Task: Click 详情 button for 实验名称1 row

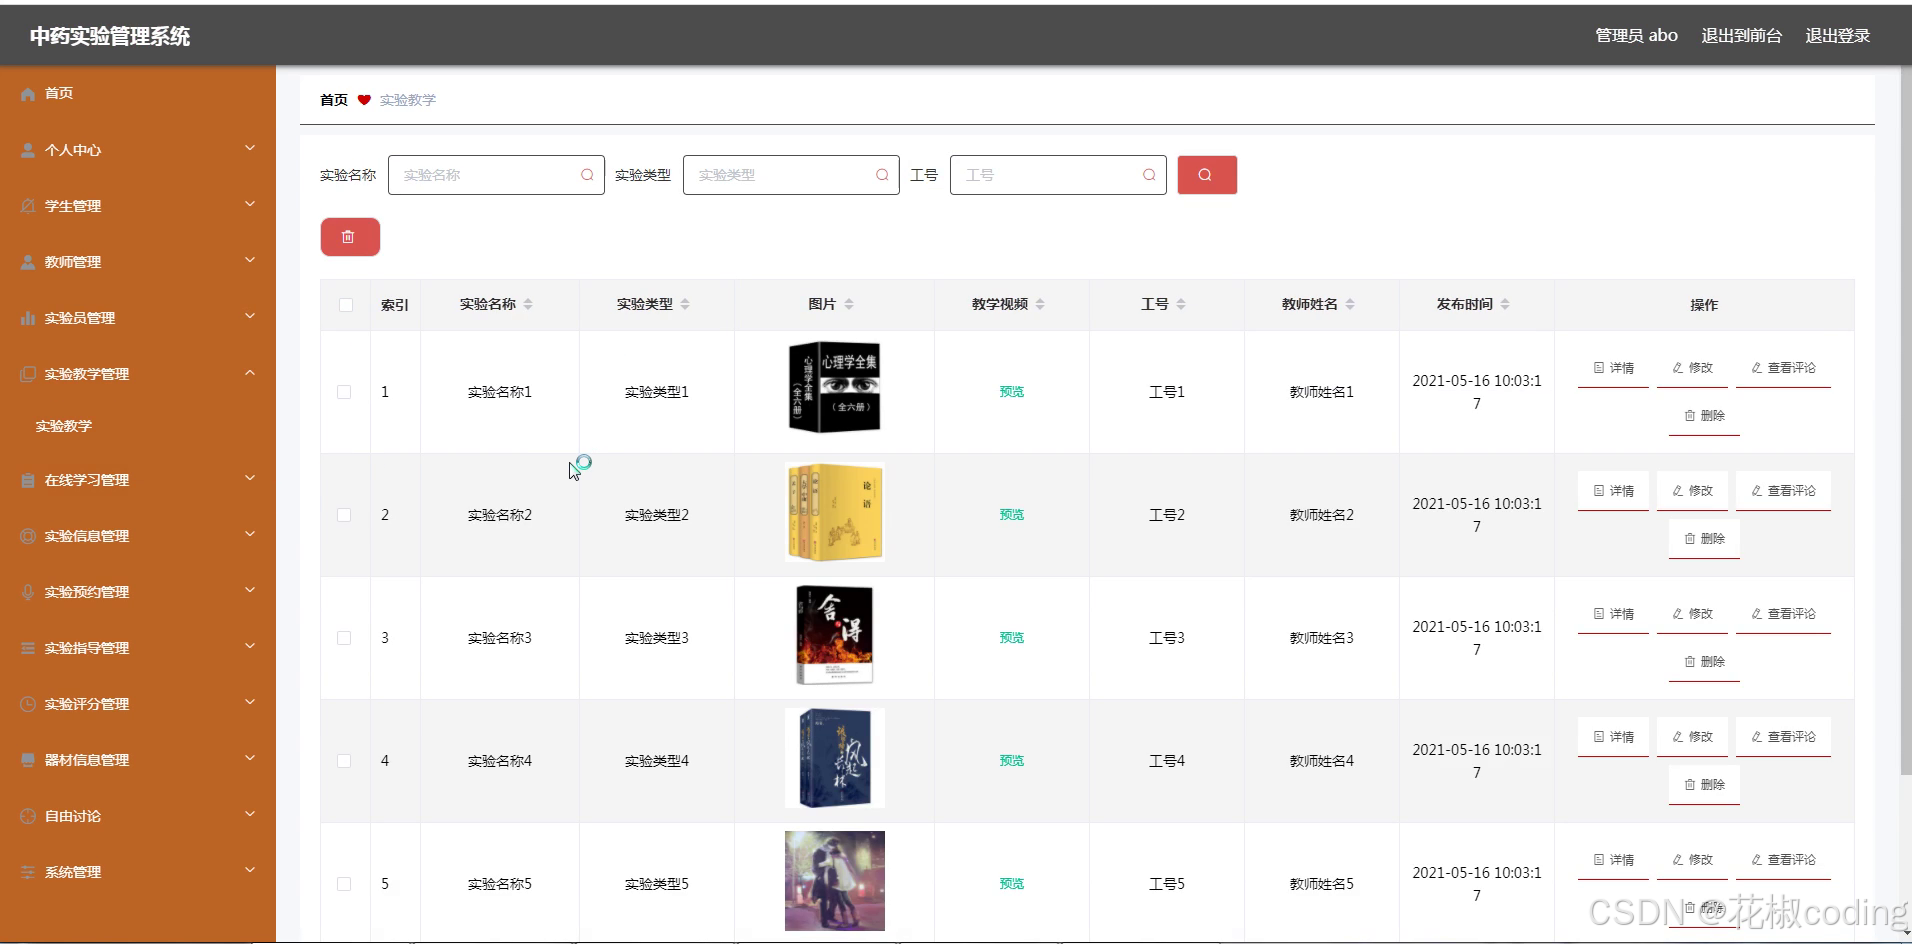Action: coord(1613,368)
